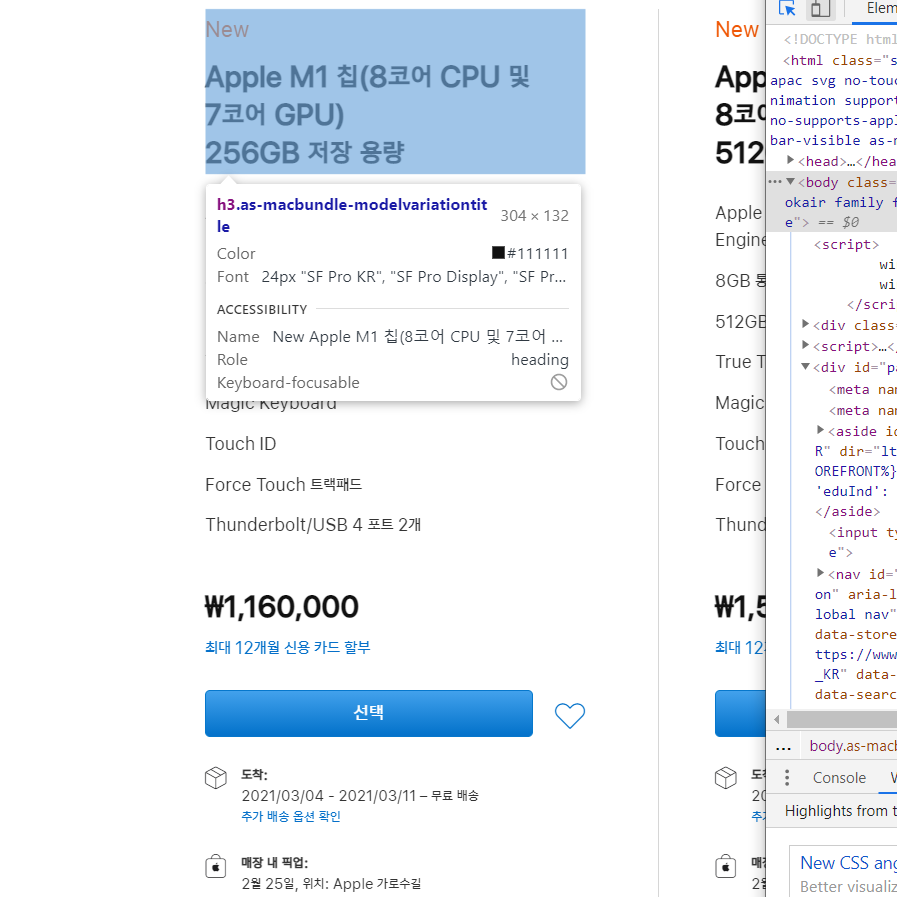The height and width of the screenshot is (897, 897).
Task: Collapse the body element node
Action: tap(791, 181)
